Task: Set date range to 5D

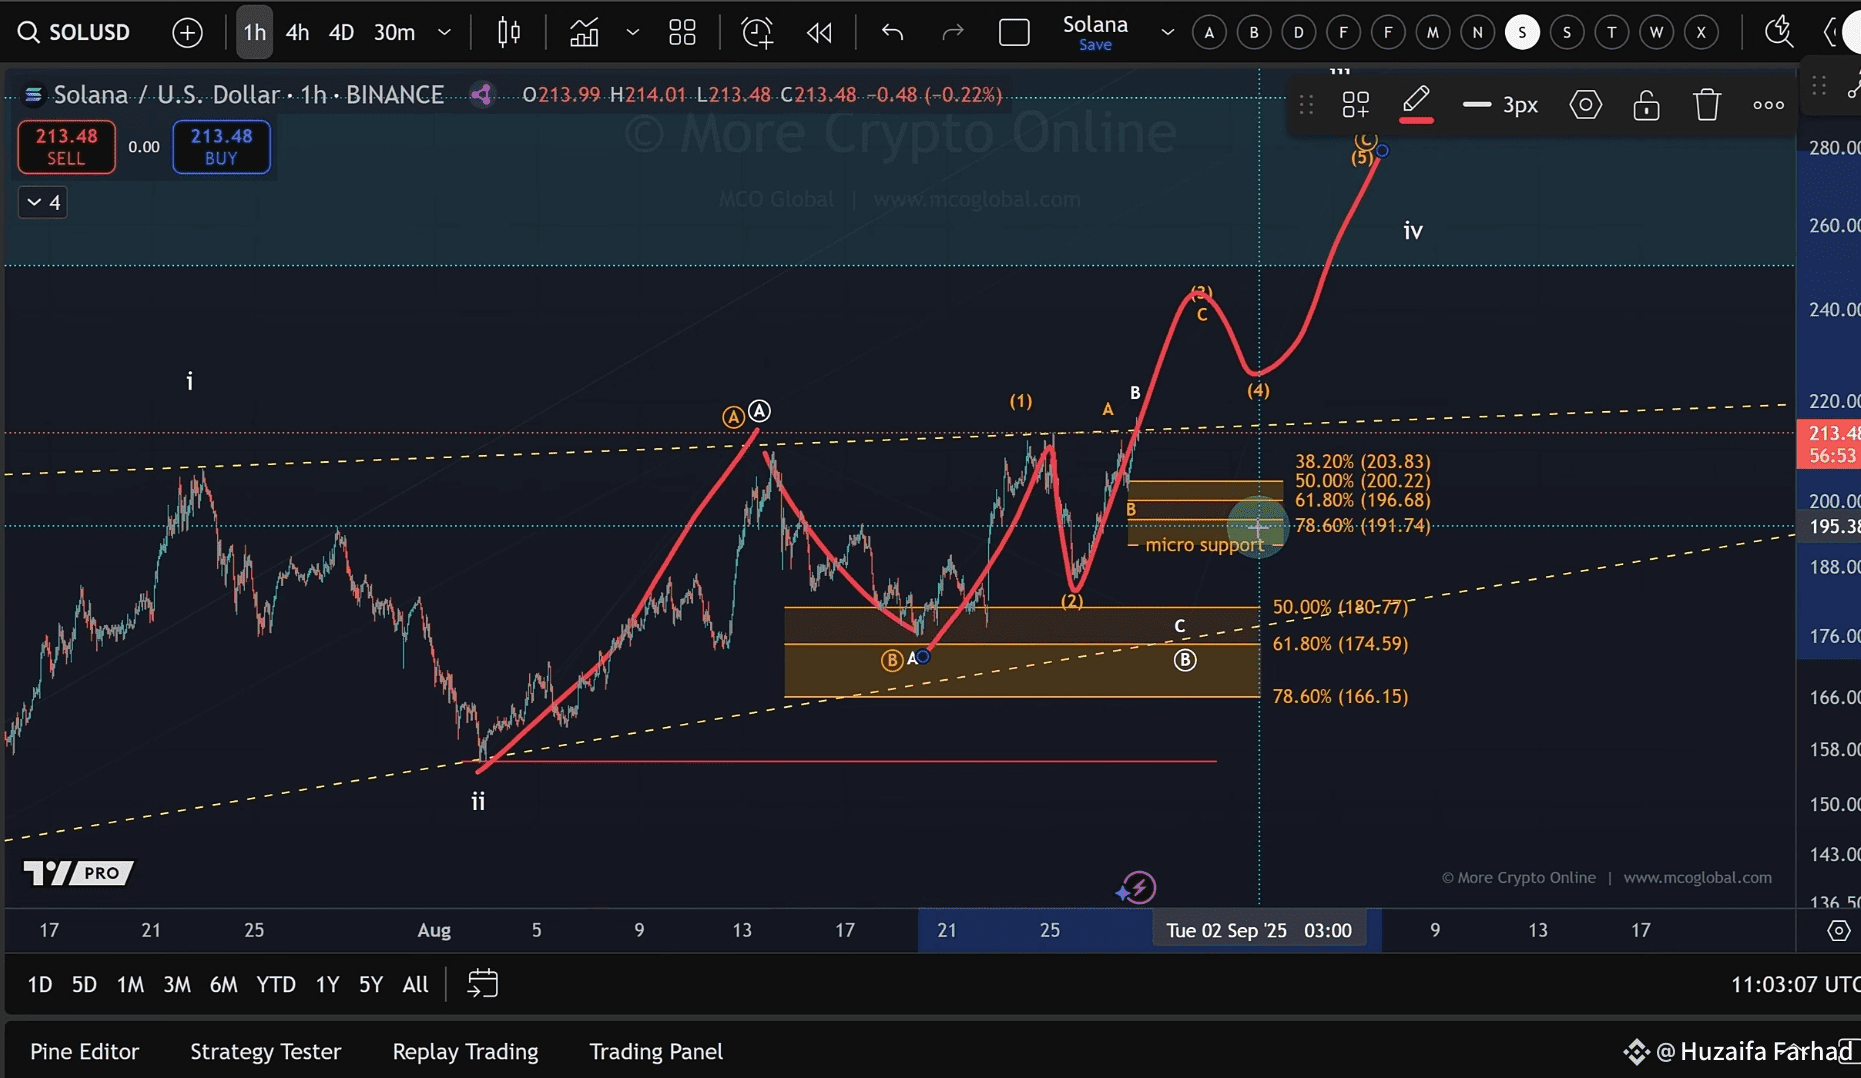Action: [84, 984]
